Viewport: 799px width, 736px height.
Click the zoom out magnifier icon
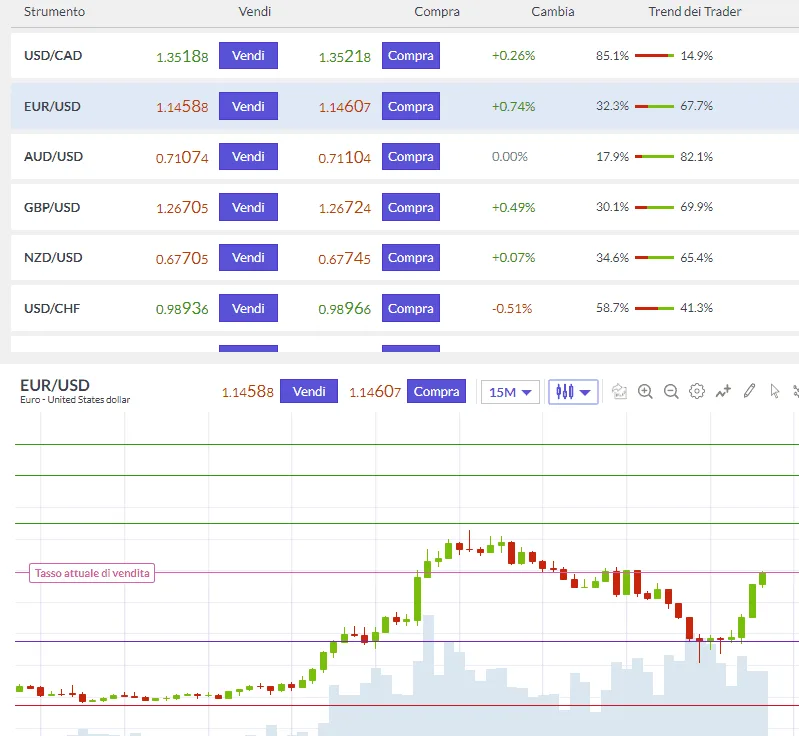(x=671, y=391)
